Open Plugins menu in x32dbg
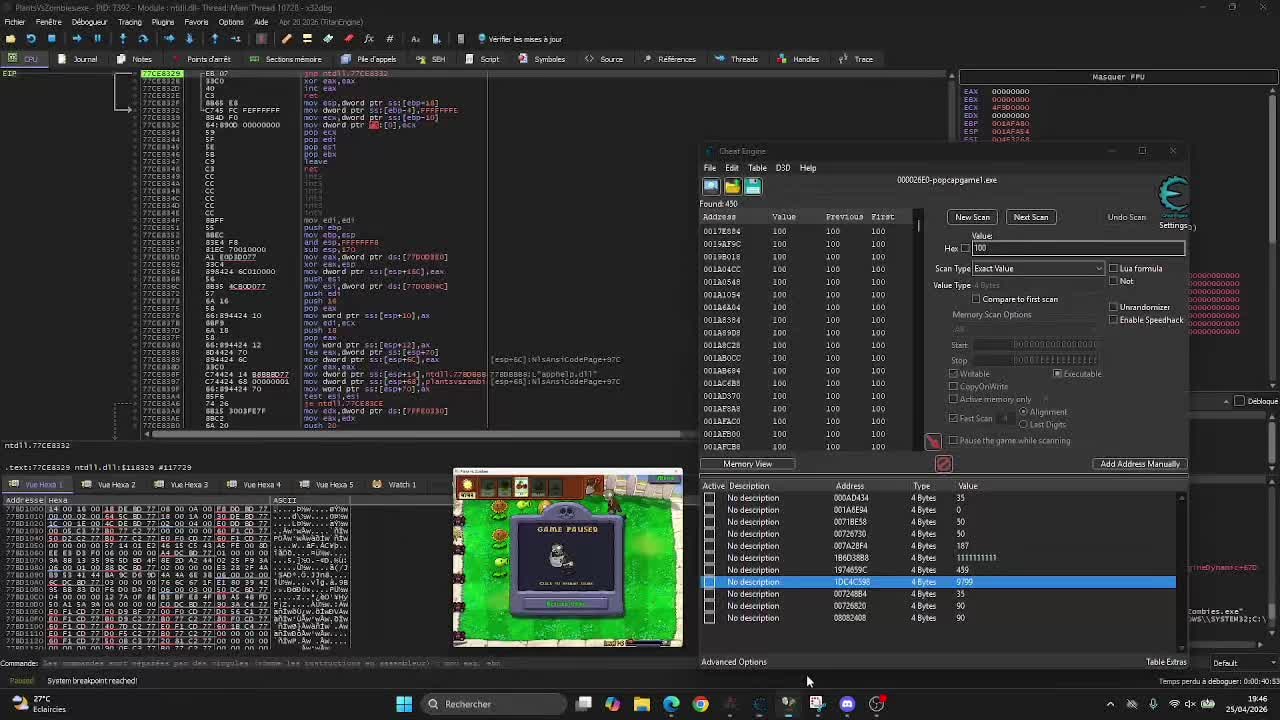Image resolution: width=1280 pixels, height=720 pixels. click(162, 22)
